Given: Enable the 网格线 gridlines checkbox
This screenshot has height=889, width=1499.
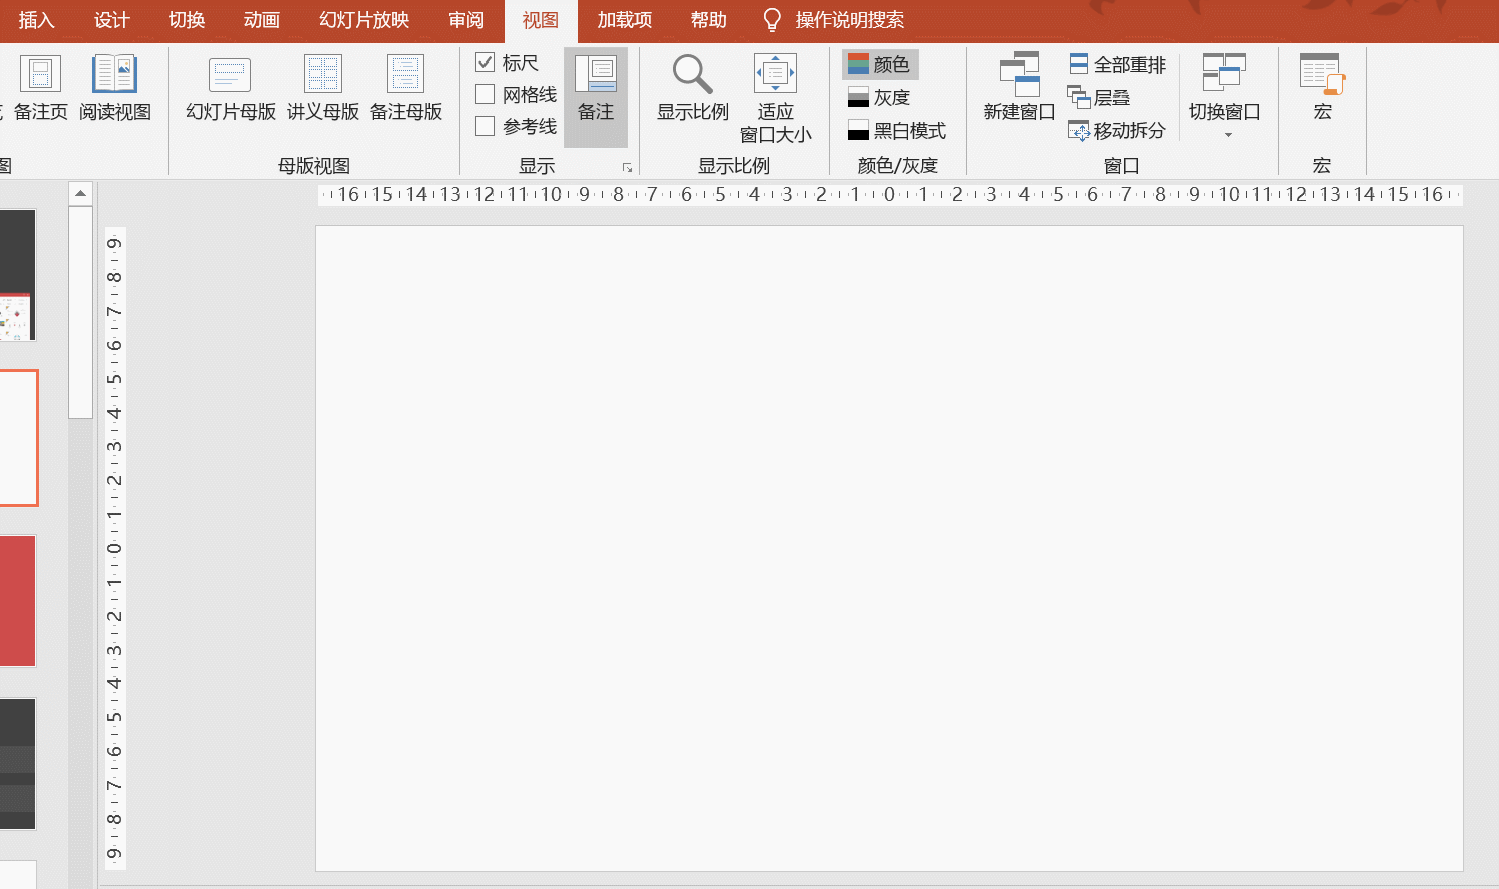Looking at the screenshot, I should point(485,94).
